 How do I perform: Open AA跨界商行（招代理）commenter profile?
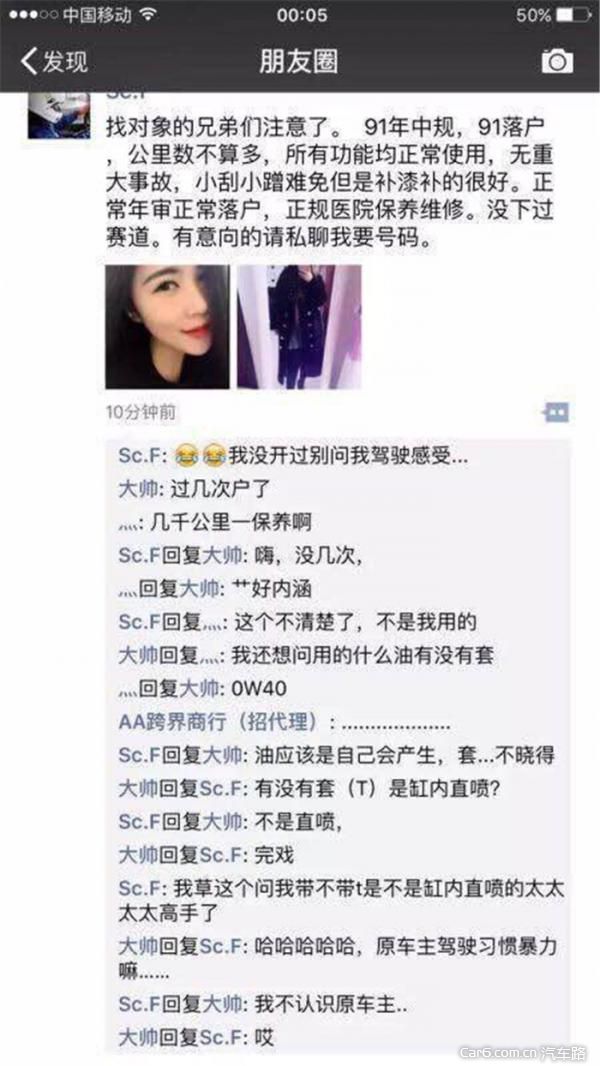pos(218,723)
